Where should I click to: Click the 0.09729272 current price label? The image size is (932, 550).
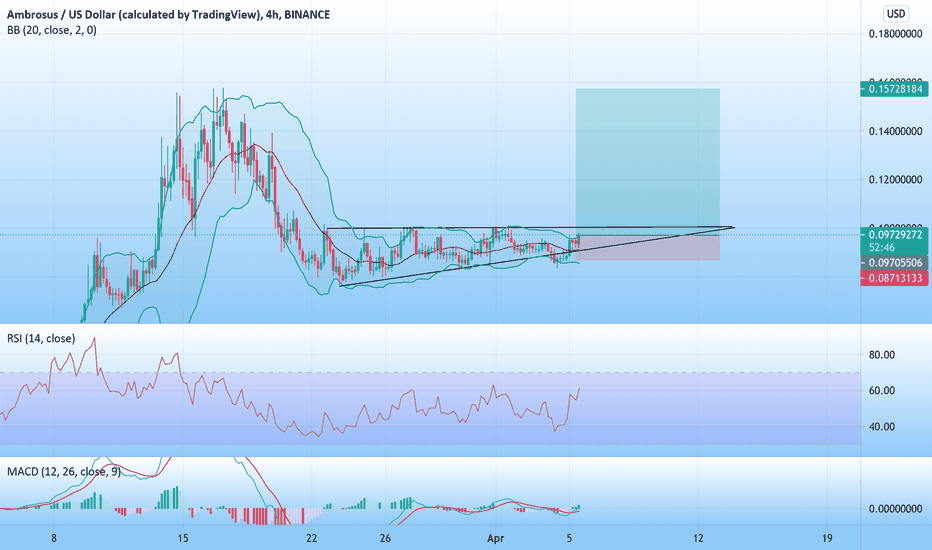pos(894,235)
